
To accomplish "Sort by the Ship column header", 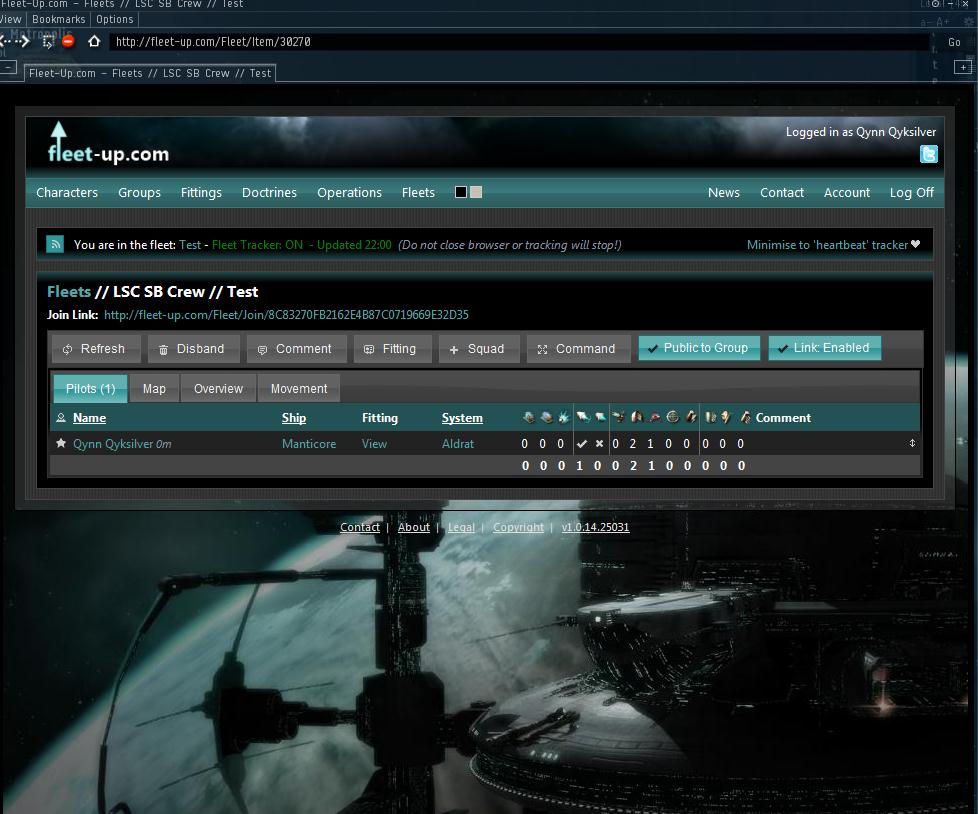I will tap(294, 417).
